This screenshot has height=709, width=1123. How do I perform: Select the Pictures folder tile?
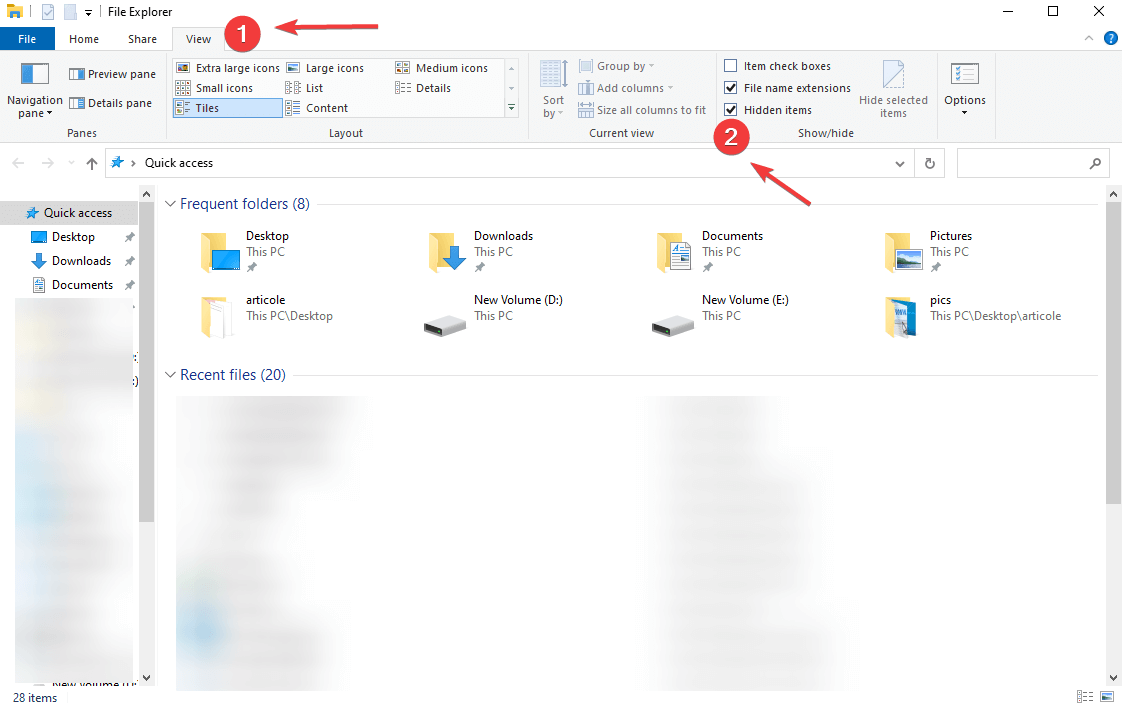(929, 251)
